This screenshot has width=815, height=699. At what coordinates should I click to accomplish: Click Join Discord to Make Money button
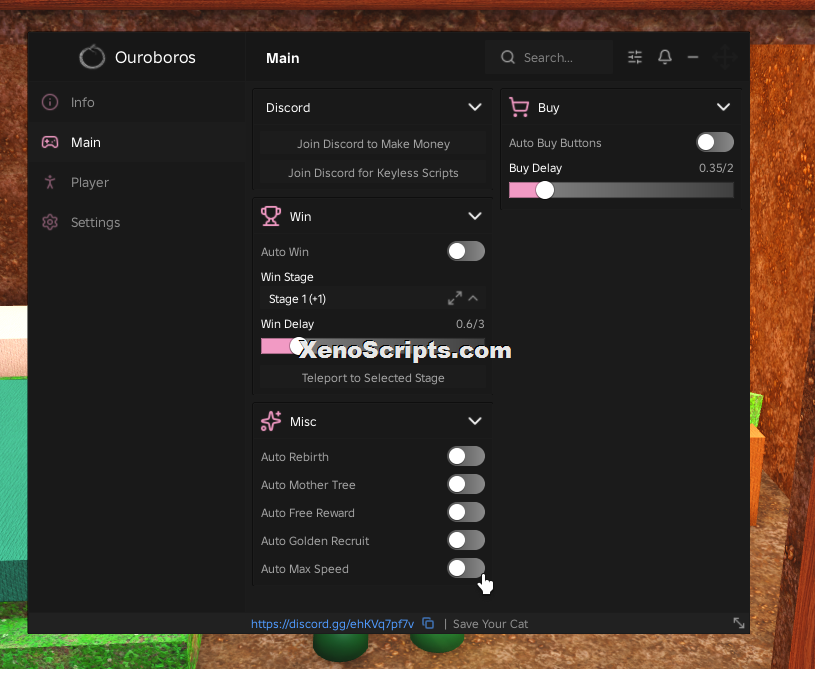click(x=373, y=143)
